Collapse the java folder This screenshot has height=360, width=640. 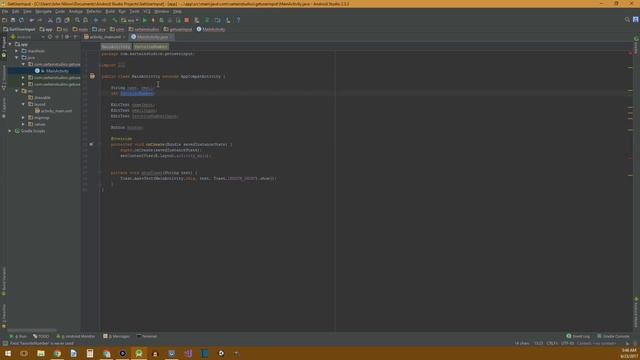pos(17,58)
